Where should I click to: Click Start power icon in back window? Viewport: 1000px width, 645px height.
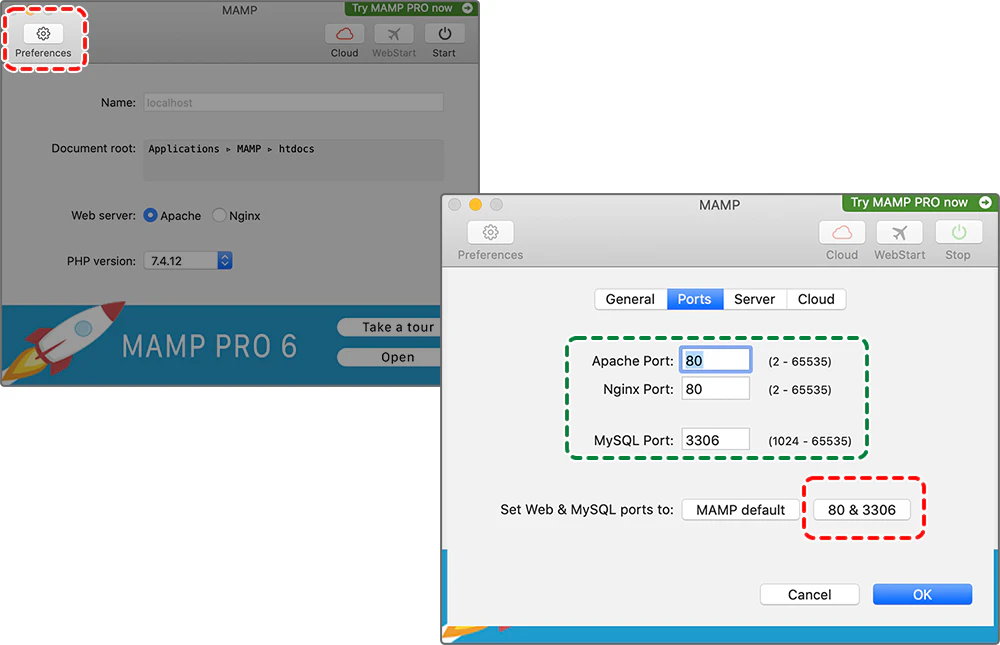tap(445, 34)
